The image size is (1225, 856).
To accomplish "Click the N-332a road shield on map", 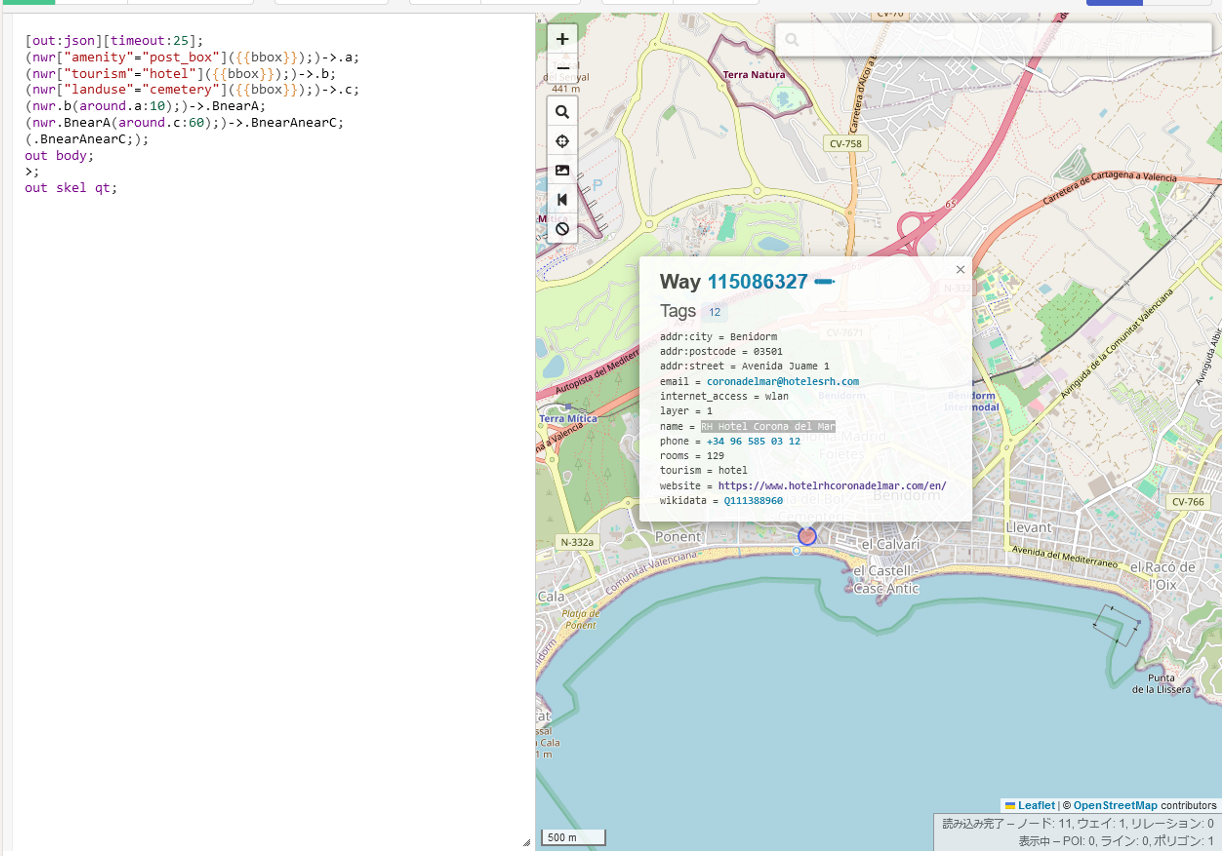I will [x=576, y=542].
